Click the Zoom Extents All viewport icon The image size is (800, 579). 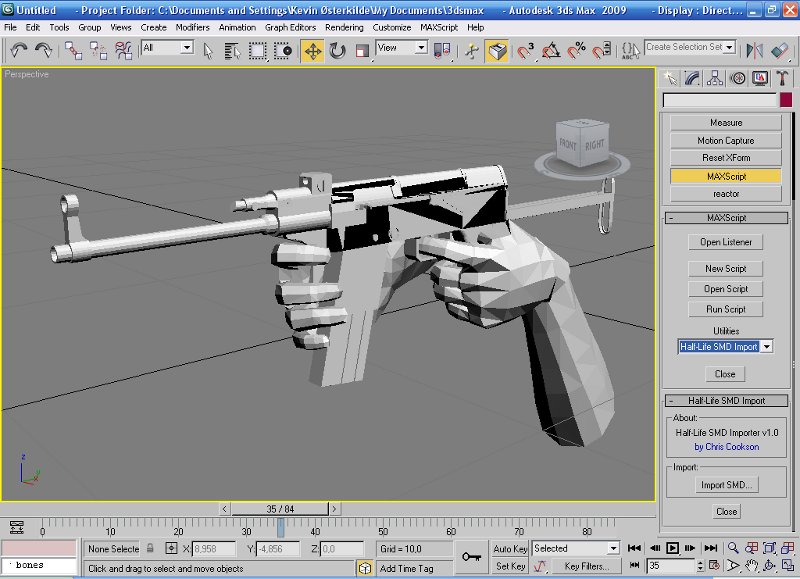pyautogui.click(x=786, y=548)
